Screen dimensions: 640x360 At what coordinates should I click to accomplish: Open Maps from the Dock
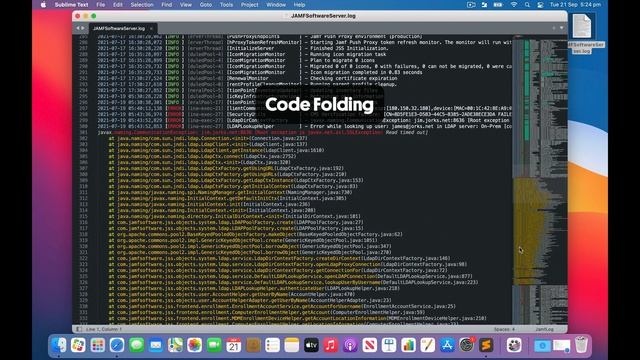175,345
